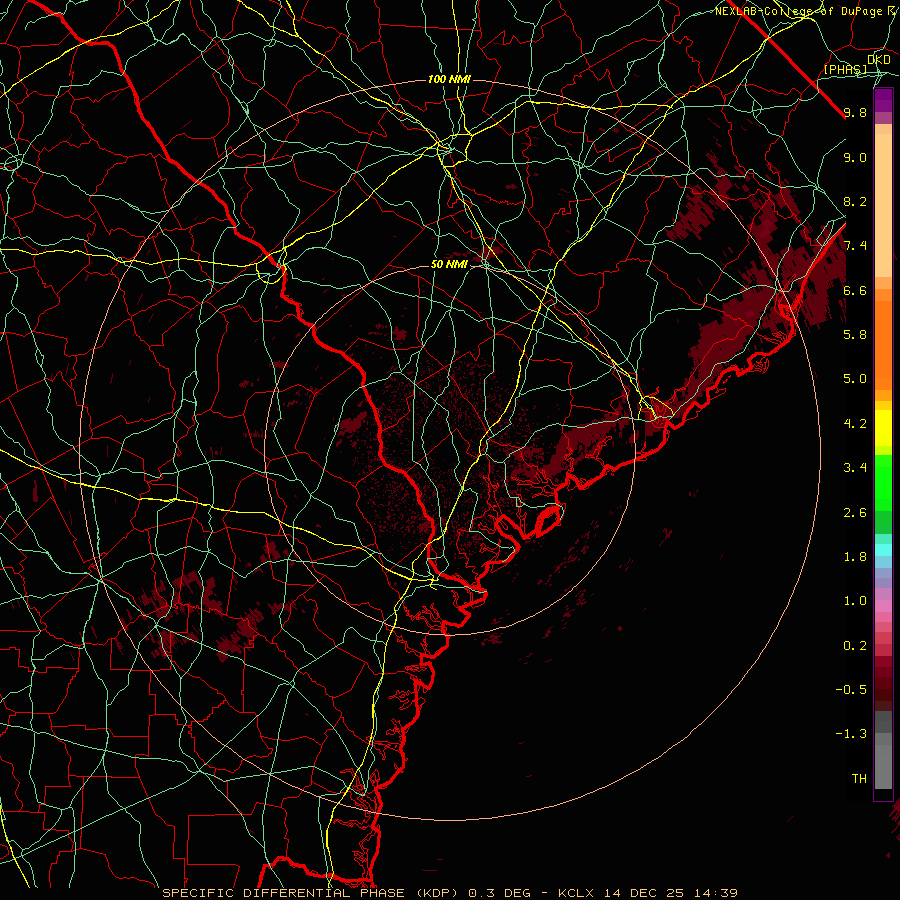Click the 7.4 value on the color scale

point(855,246)
